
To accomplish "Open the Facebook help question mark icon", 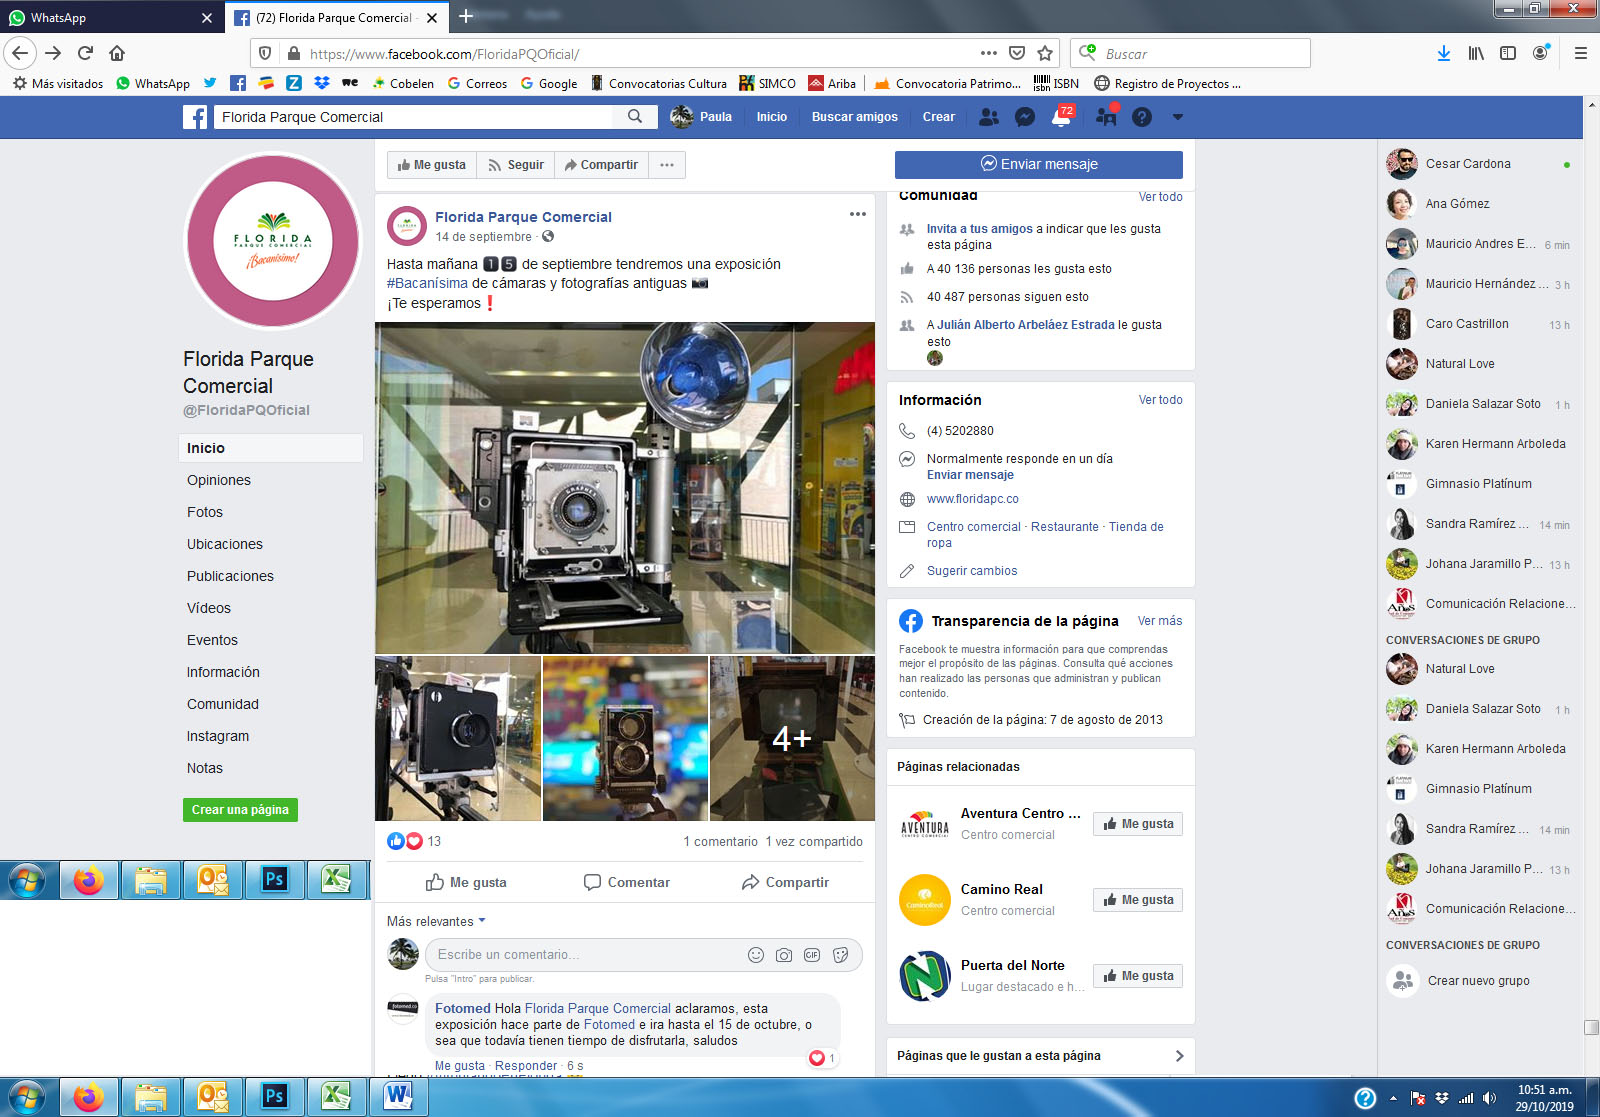I will pos(1142,117).
